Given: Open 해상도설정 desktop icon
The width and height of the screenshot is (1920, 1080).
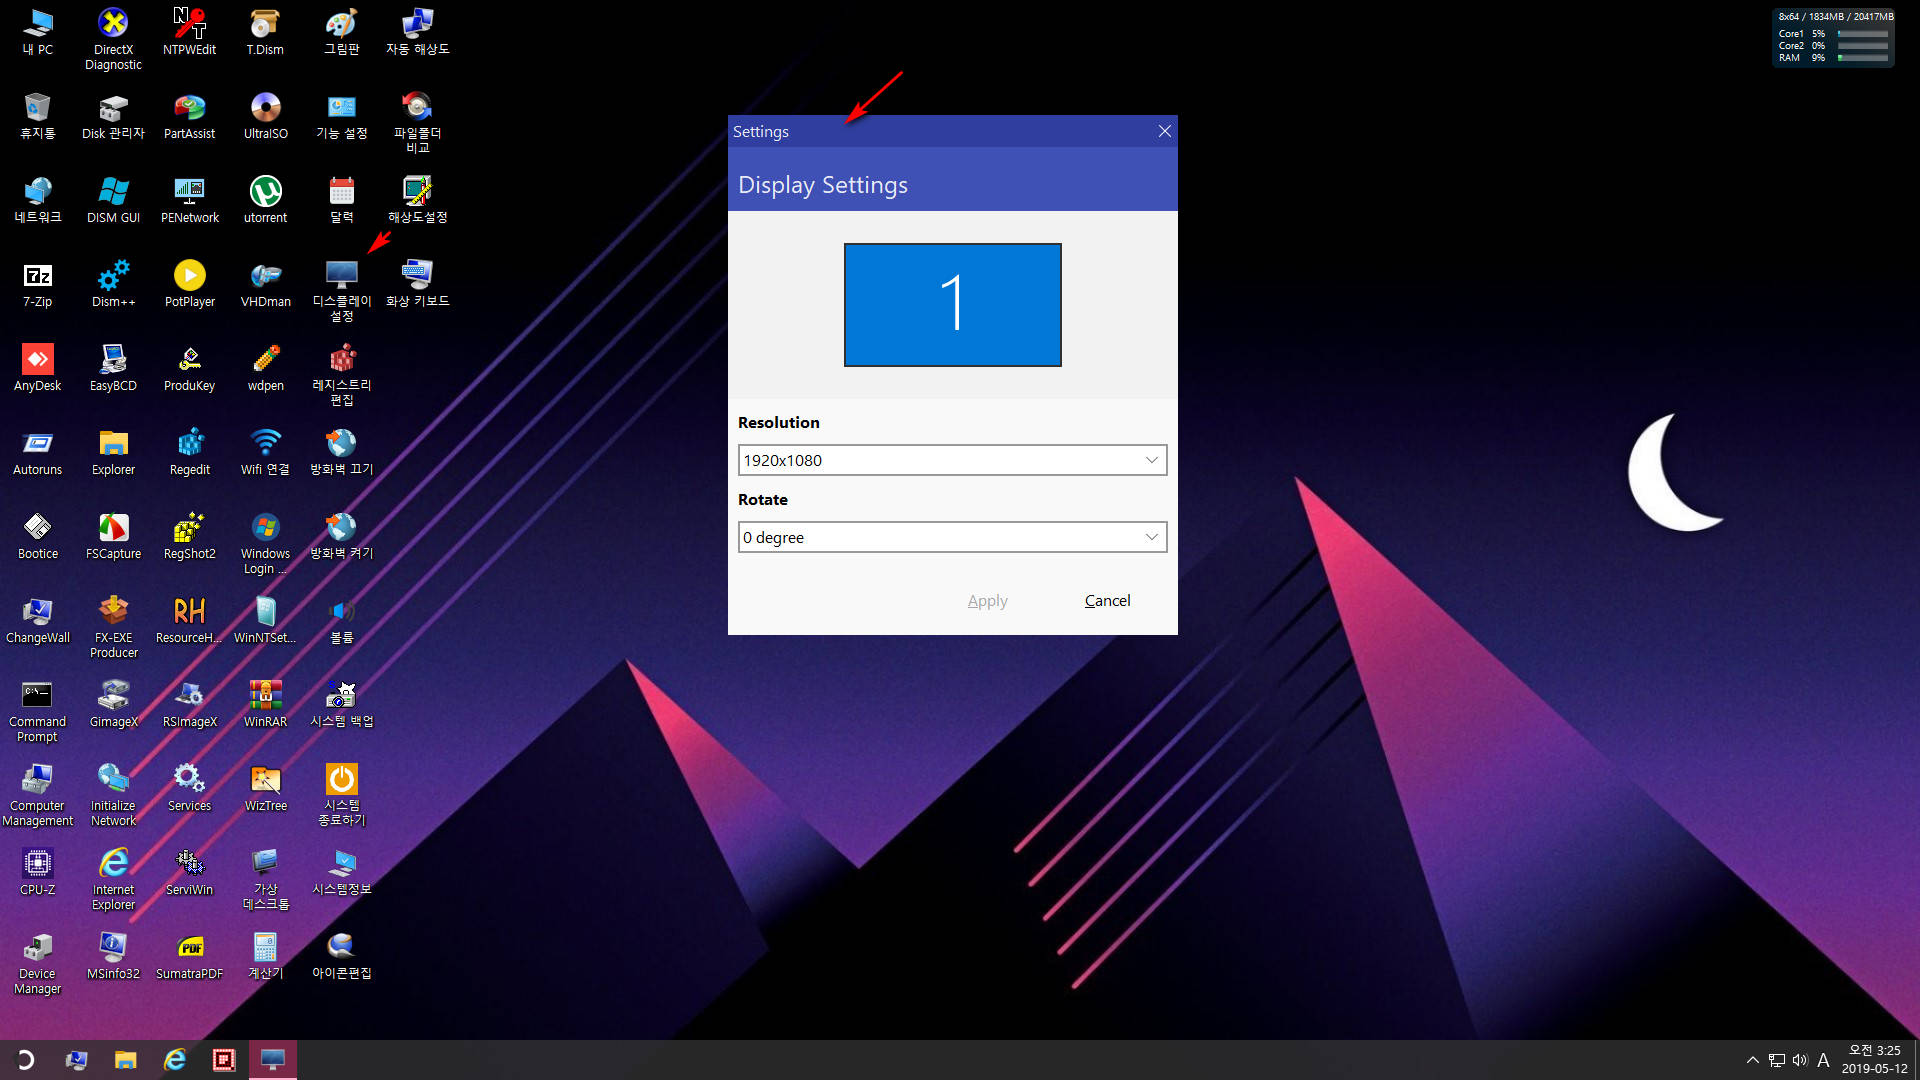Looking at the screenshot, I should pyautogui.click(x=417, y=199).
